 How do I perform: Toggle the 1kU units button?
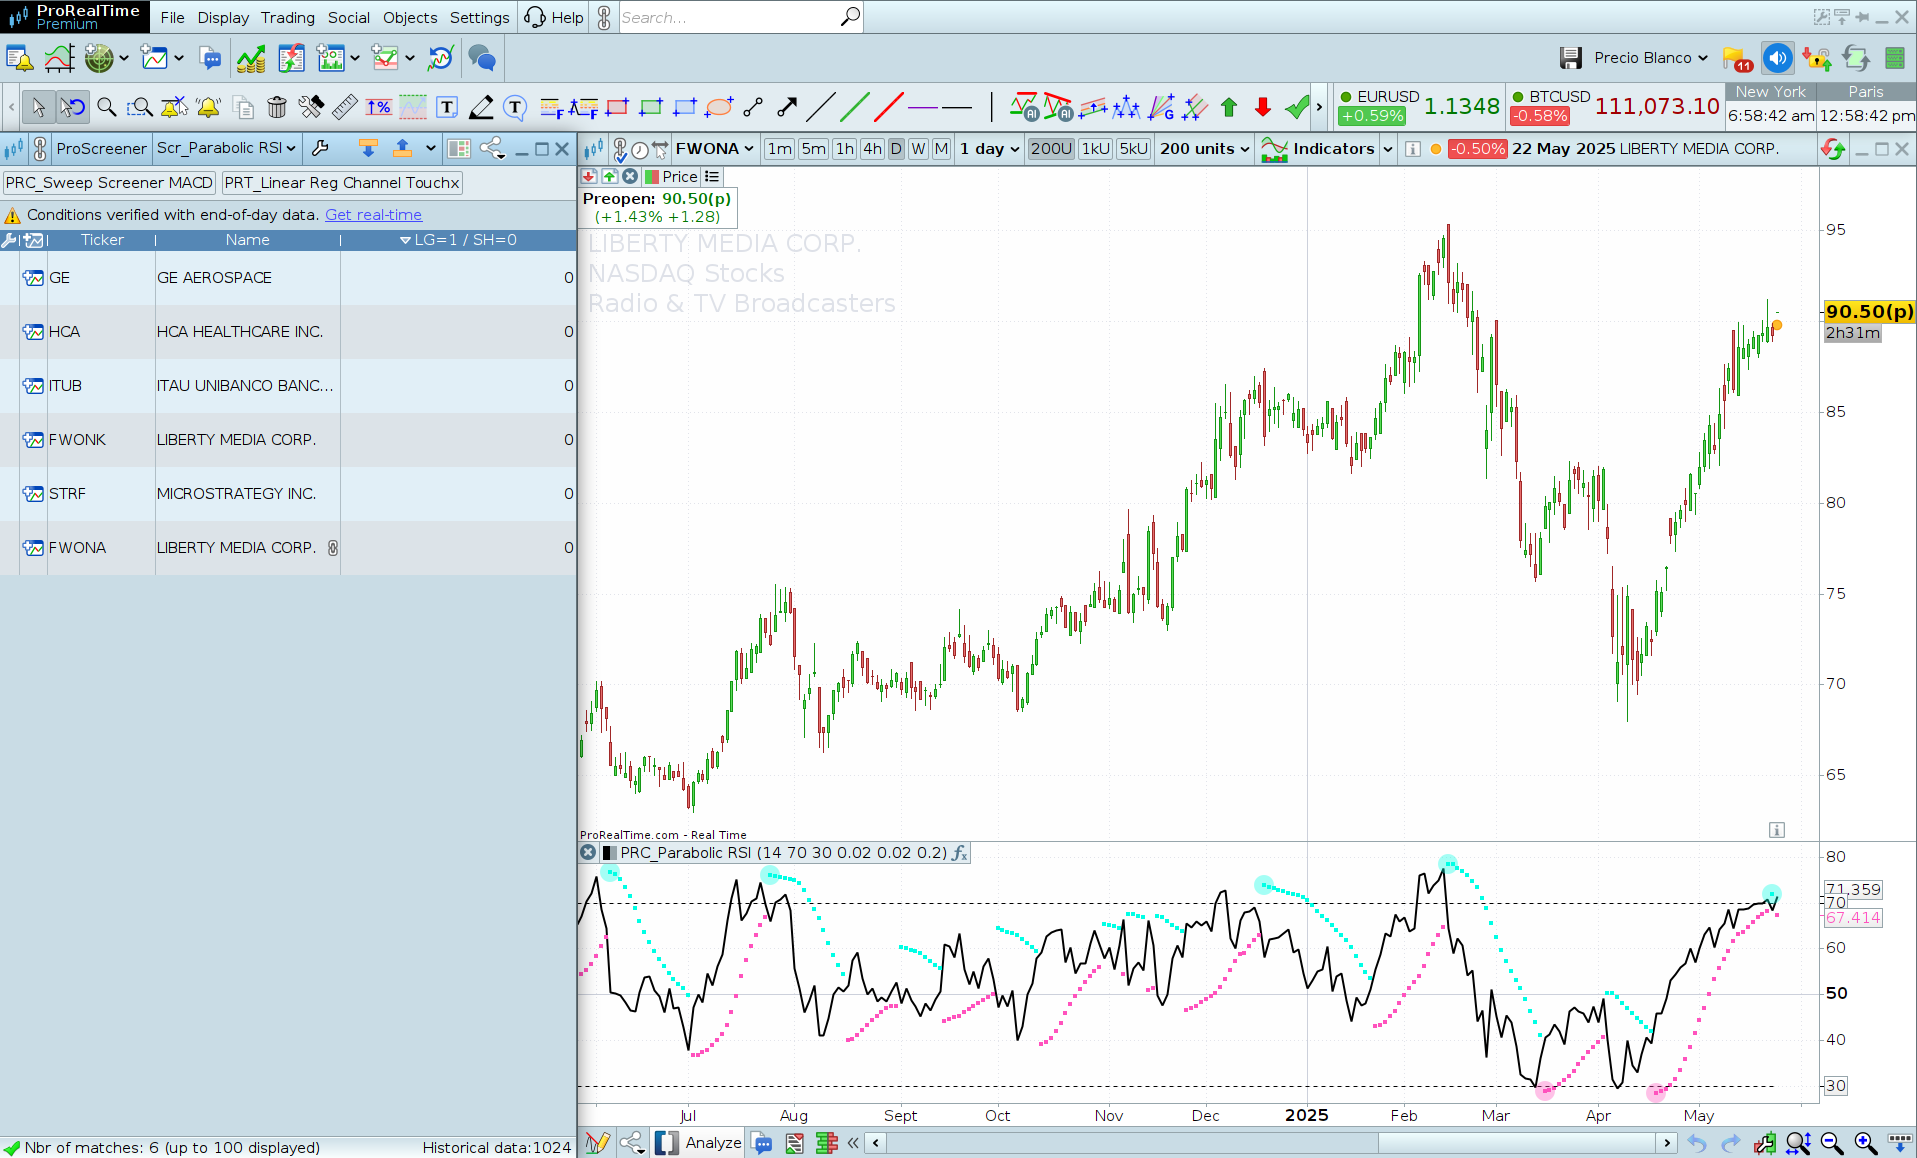[1096, 148]
